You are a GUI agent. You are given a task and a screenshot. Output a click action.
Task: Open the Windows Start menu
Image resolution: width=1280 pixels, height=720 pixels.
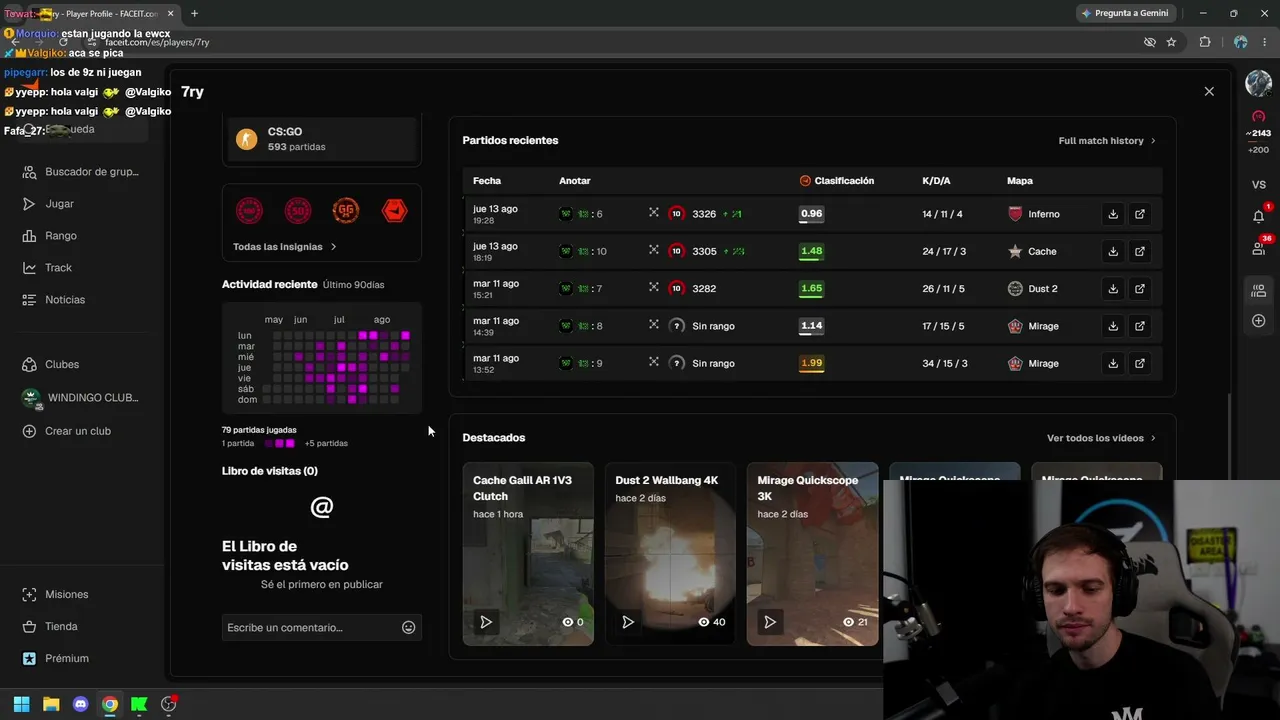tap(21, 704)
